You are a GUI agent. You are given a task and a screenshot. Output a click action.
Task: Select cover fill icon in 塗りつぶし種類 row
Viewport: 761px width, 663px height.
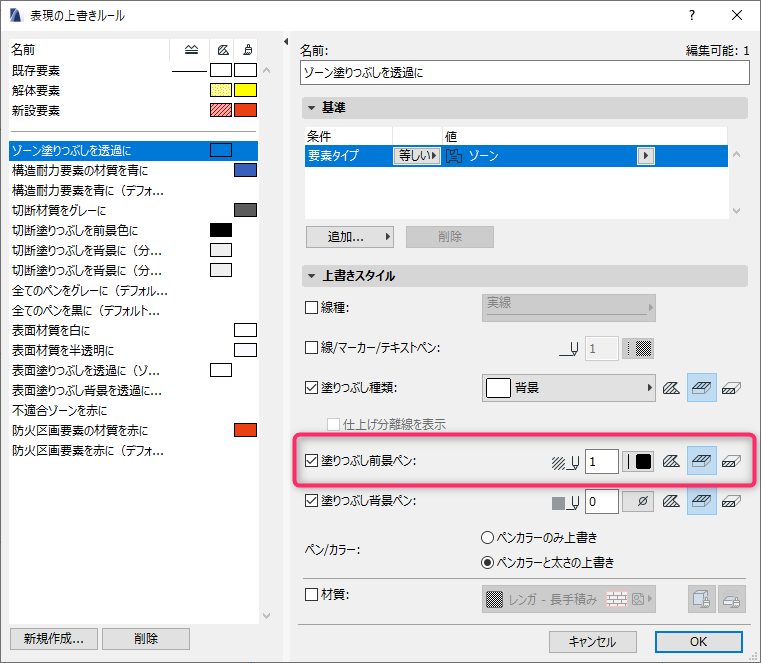coord(731,388)
